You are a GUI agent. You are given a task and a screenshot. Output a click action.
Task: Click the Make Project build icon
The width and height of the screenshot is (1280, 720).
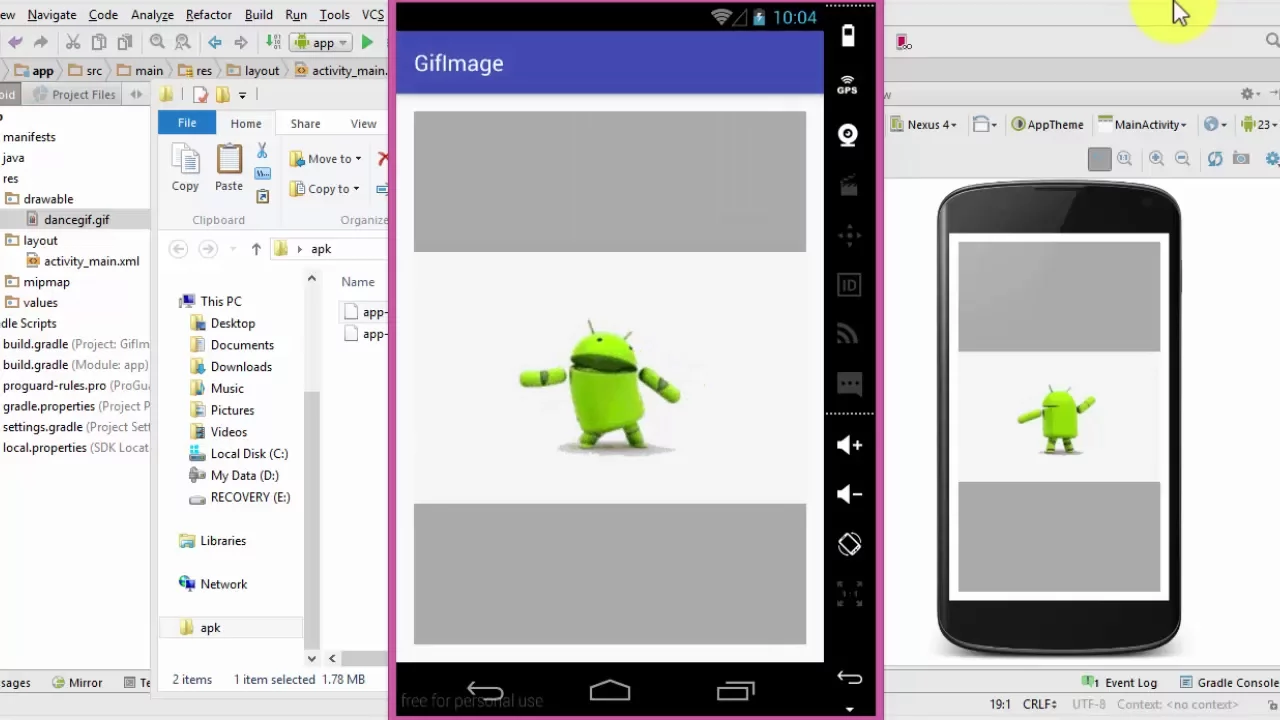pos(274,42)
